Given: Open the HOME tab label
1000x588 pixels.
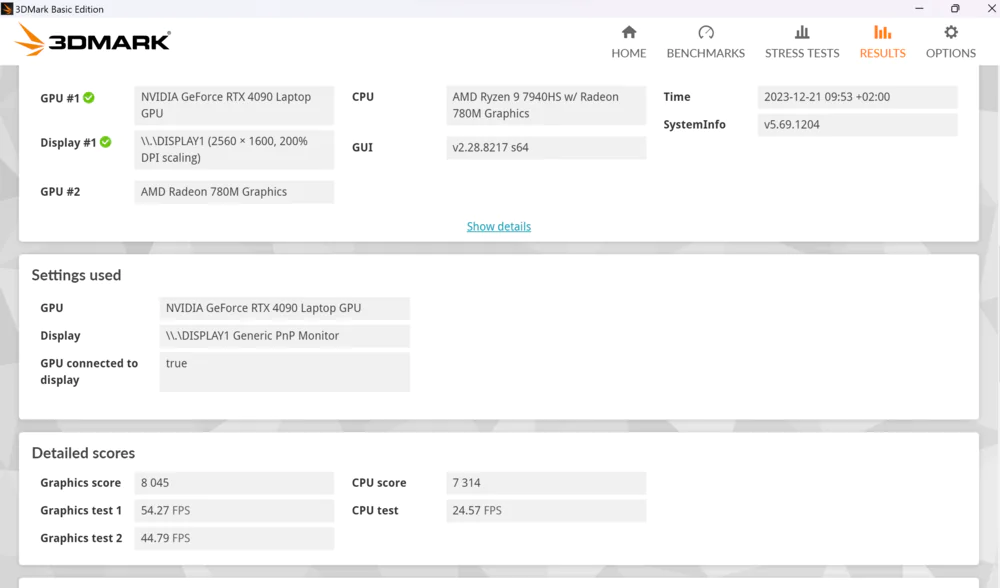Looking at the screenshot, I should (629, 53).
